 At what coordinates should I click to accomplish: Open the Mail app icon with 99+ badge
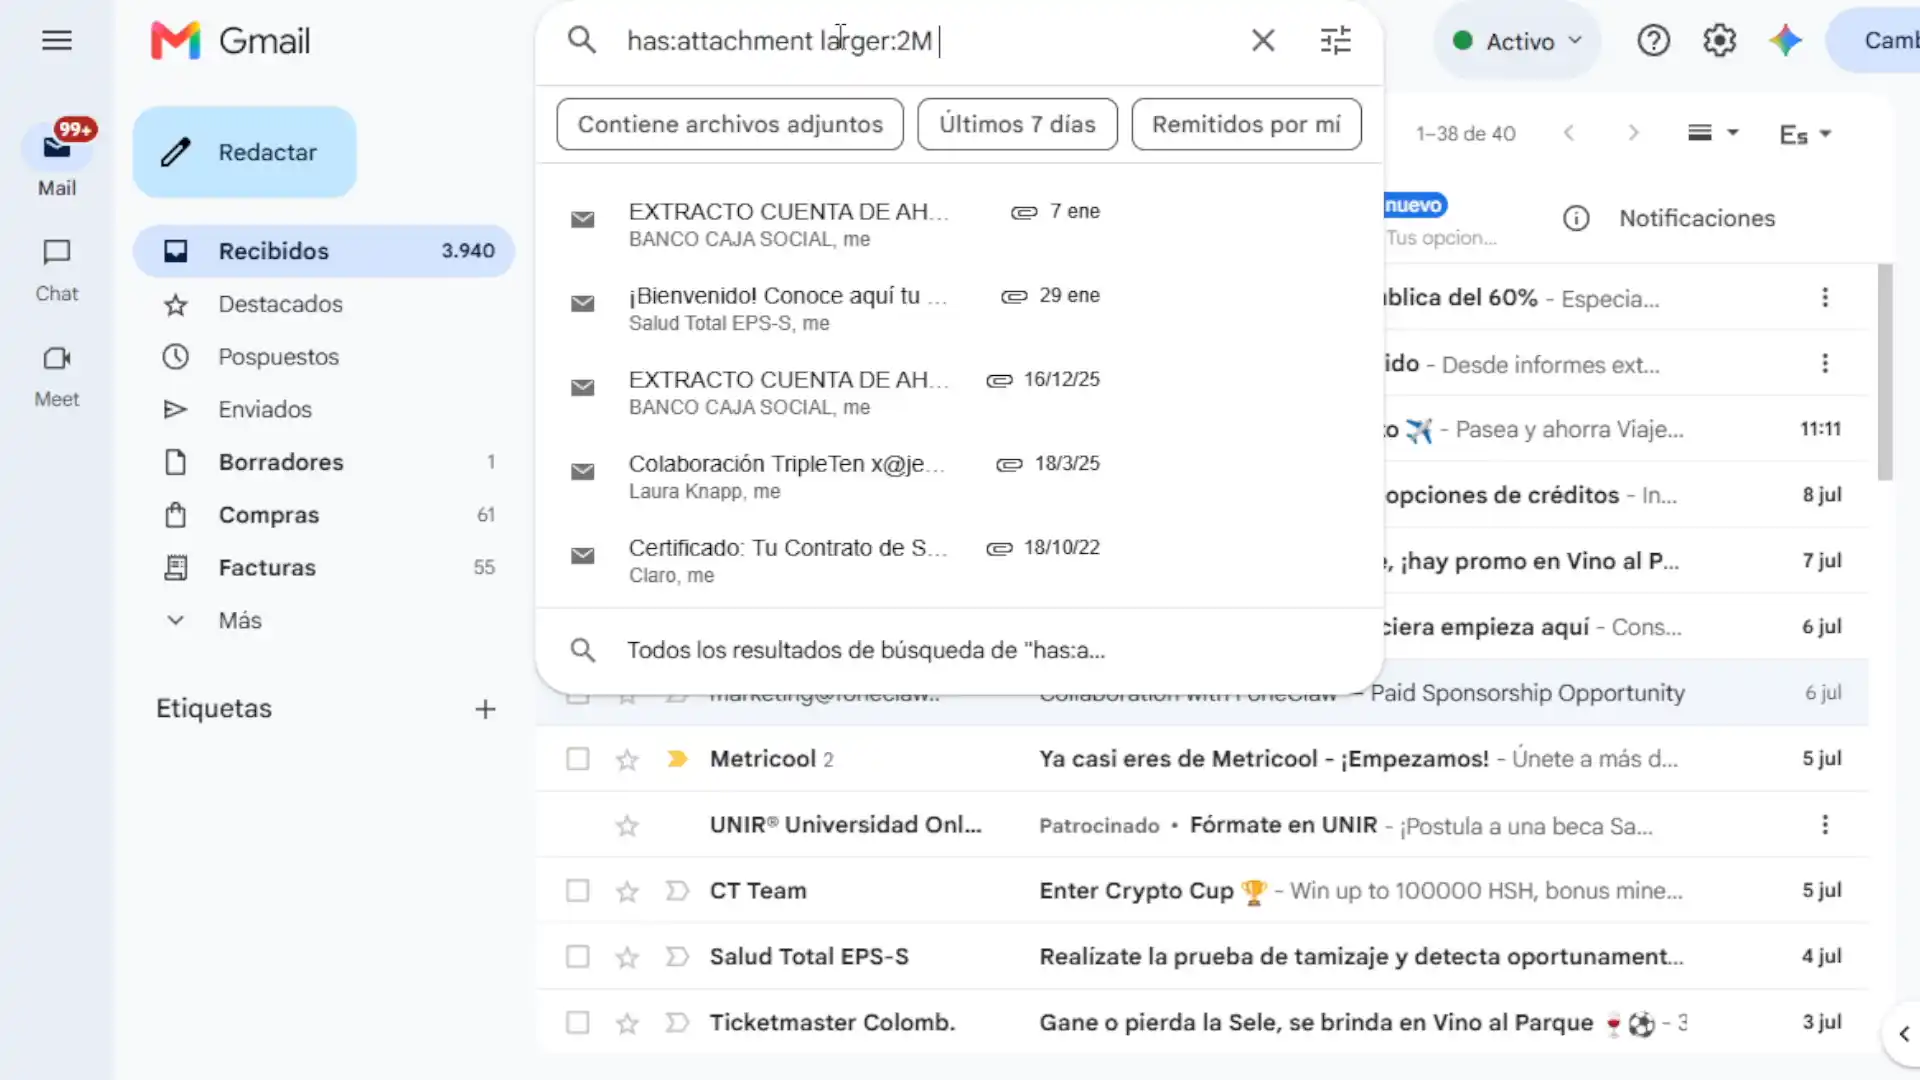coord(57,148)
